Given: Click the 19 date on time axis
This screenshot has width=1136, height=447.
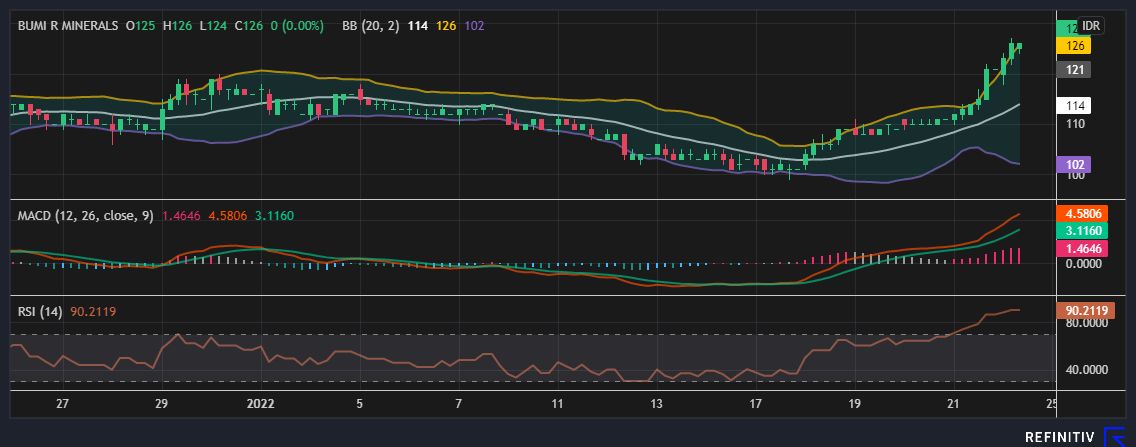Looking at the screenshot, I should pos(854,404).
